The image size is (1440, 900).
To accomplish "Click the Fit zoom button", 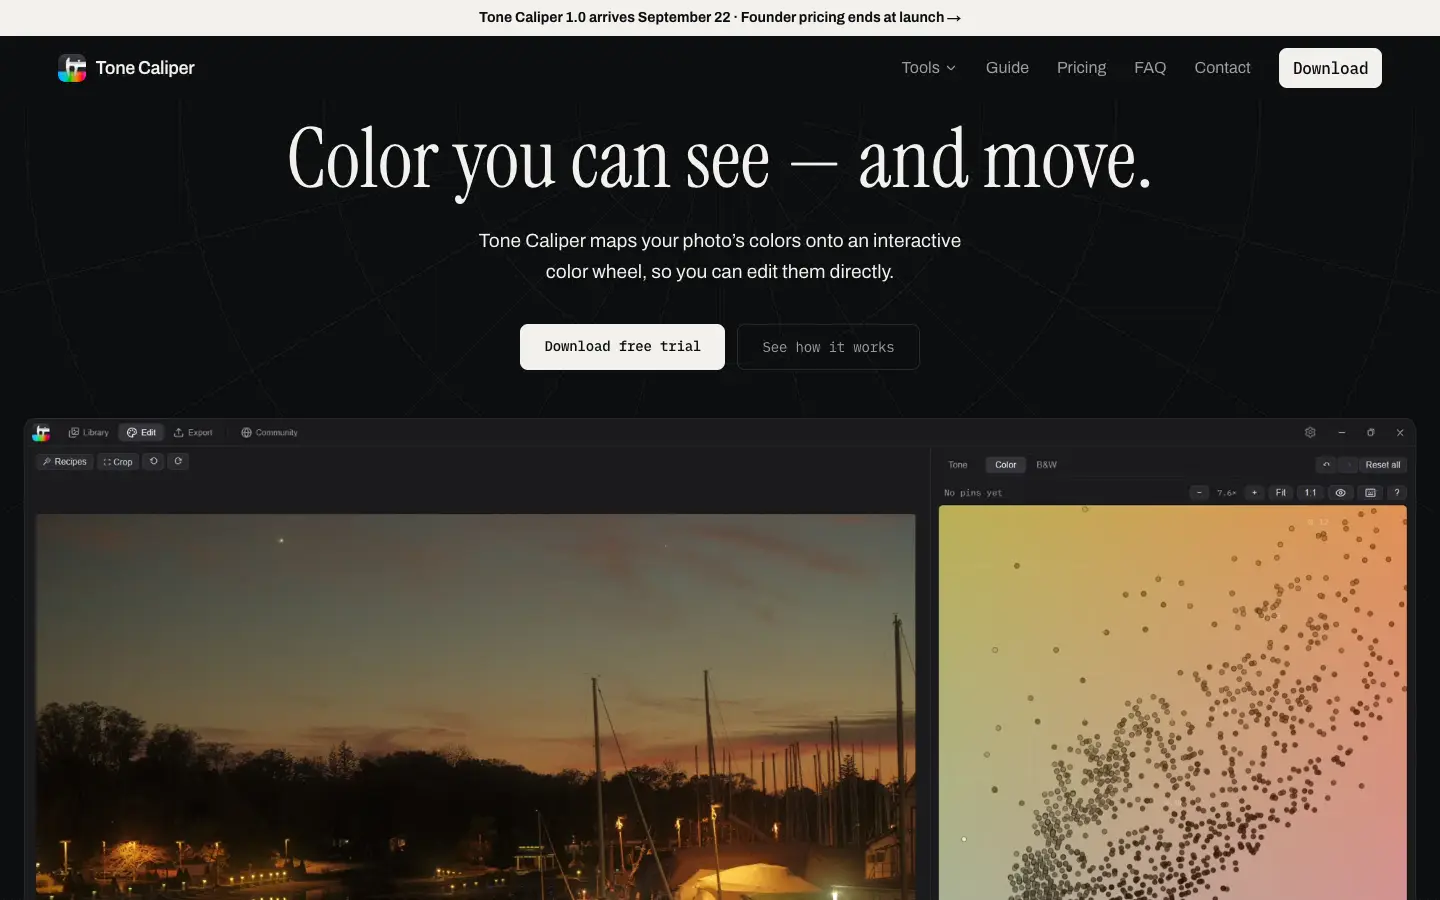I will [x=1281, y=493].
